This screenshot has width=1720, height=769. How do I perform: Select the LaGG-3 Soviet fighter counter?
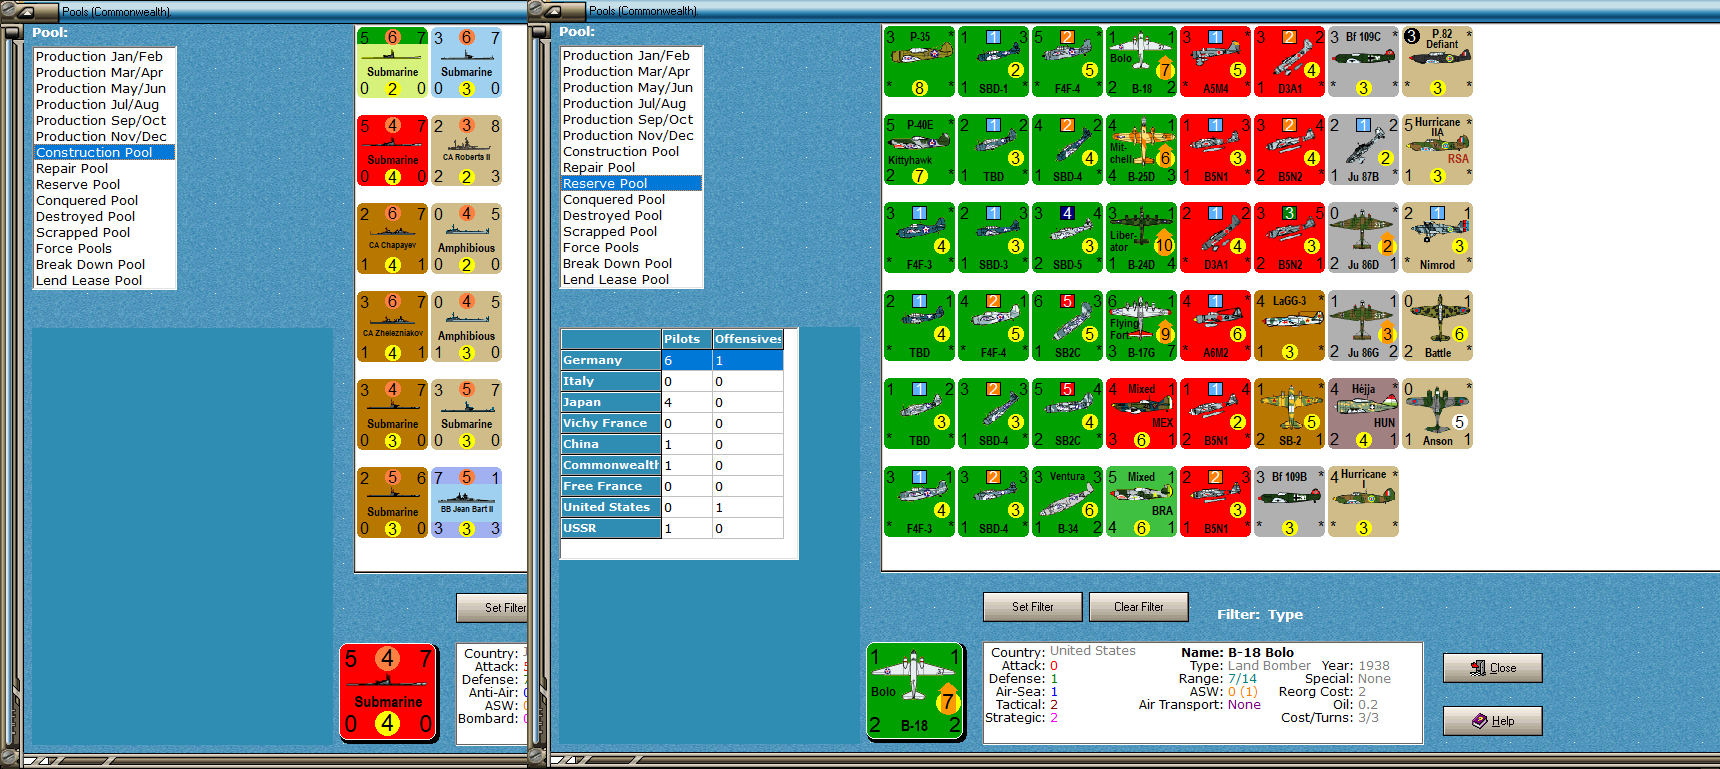point(1289,326)
